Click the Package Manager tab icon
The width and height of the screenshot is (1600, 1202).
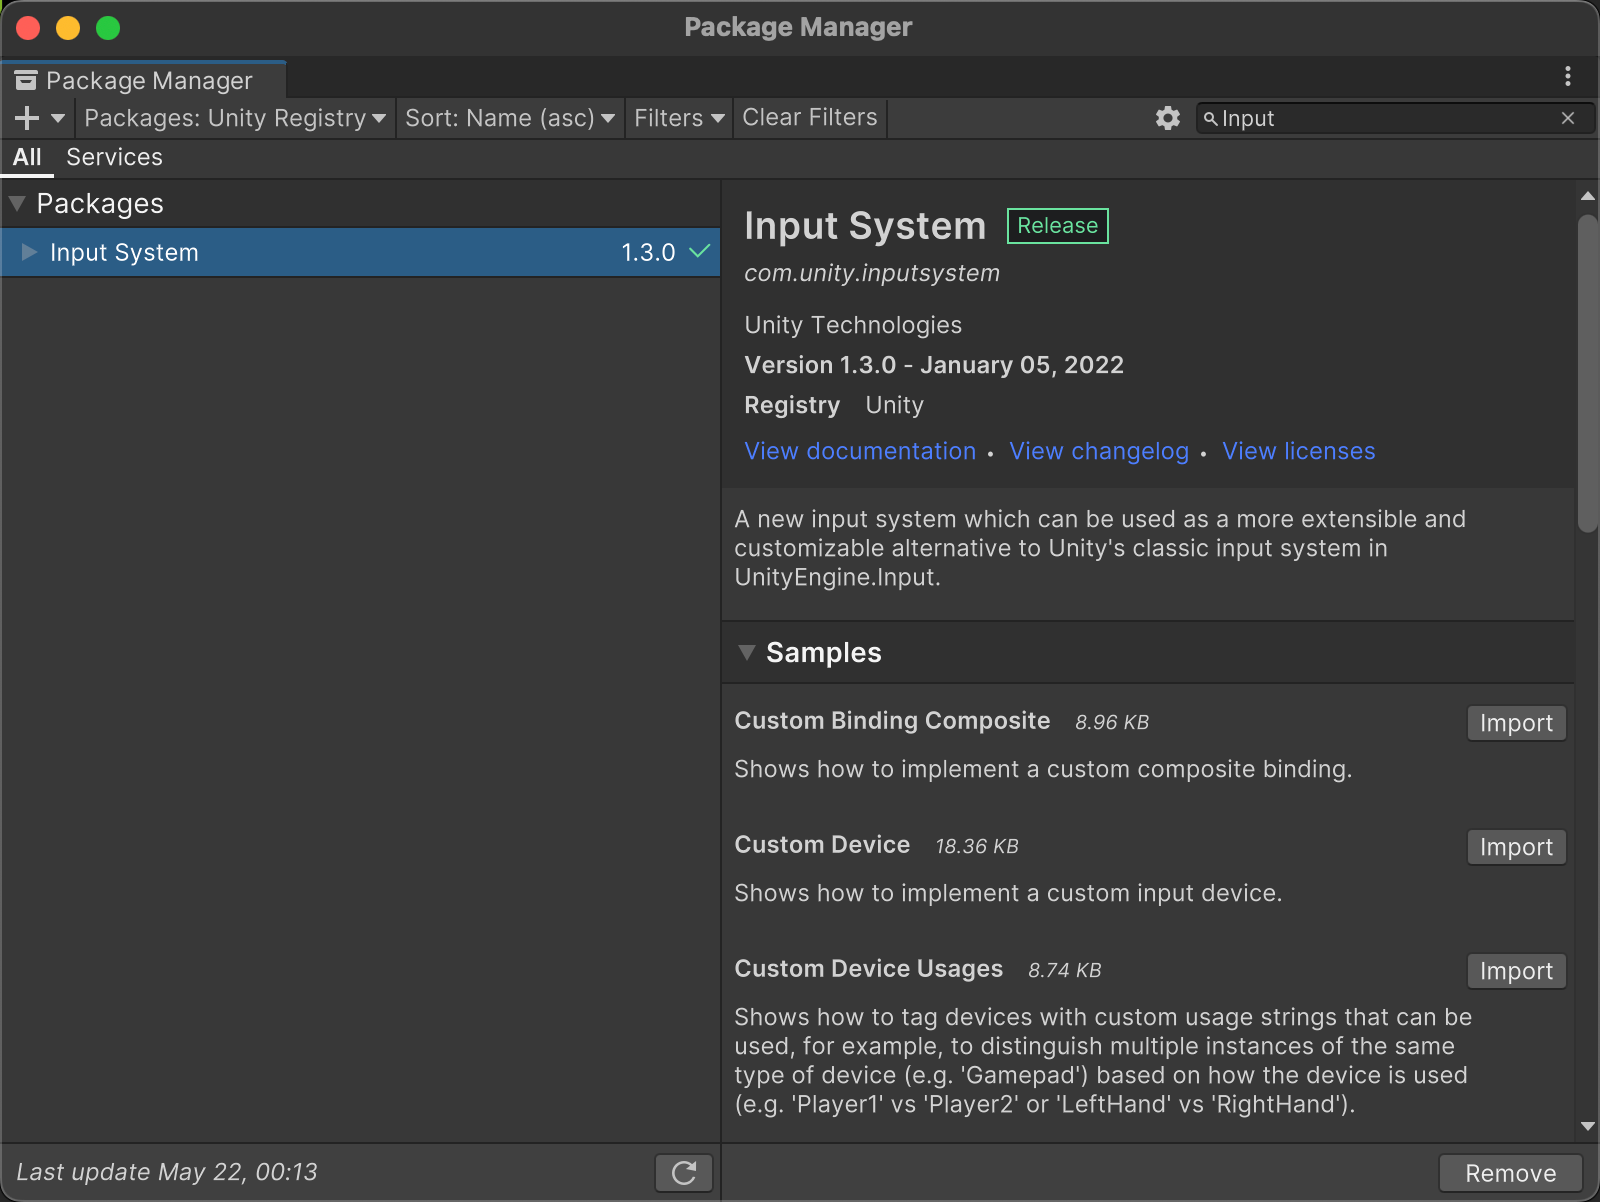pos(26,80)
